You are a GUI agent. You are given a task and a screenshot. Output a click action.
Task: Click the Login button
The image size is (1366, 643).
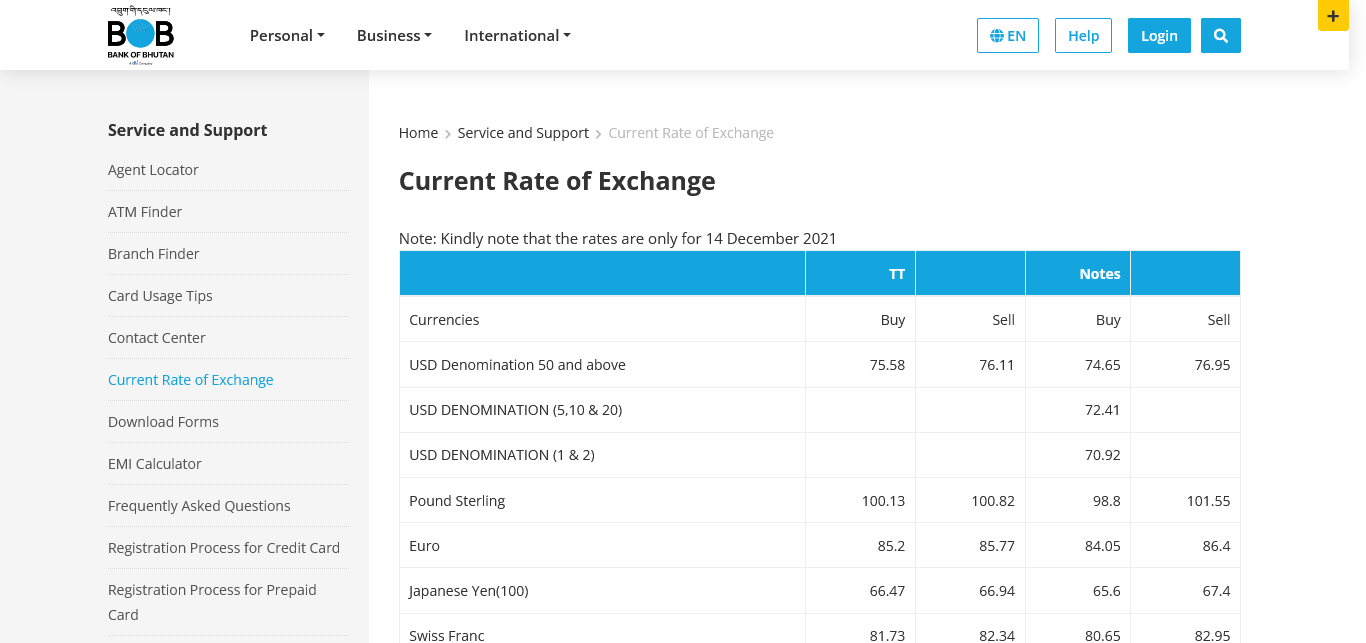pyautogui.click(x=1159, y=36)
